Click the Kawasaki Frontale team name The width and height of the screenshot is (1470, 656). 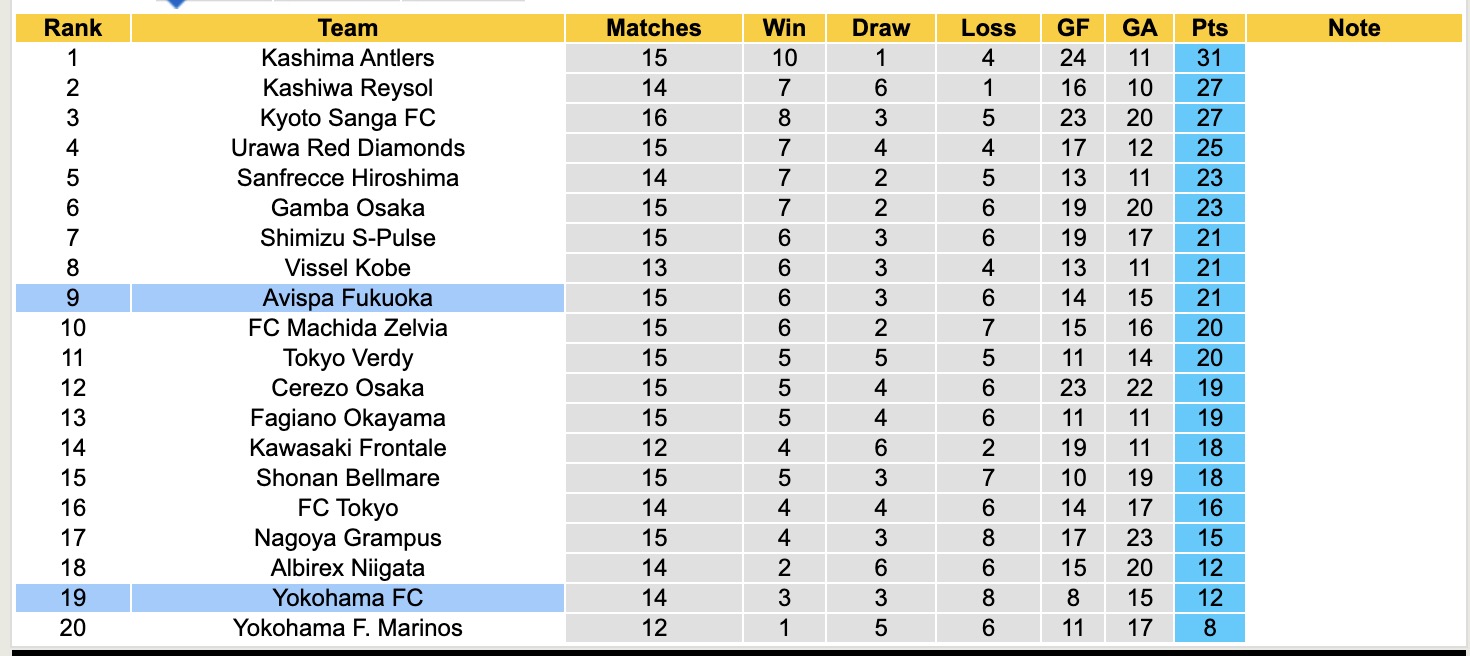click(x=347, y=448)
